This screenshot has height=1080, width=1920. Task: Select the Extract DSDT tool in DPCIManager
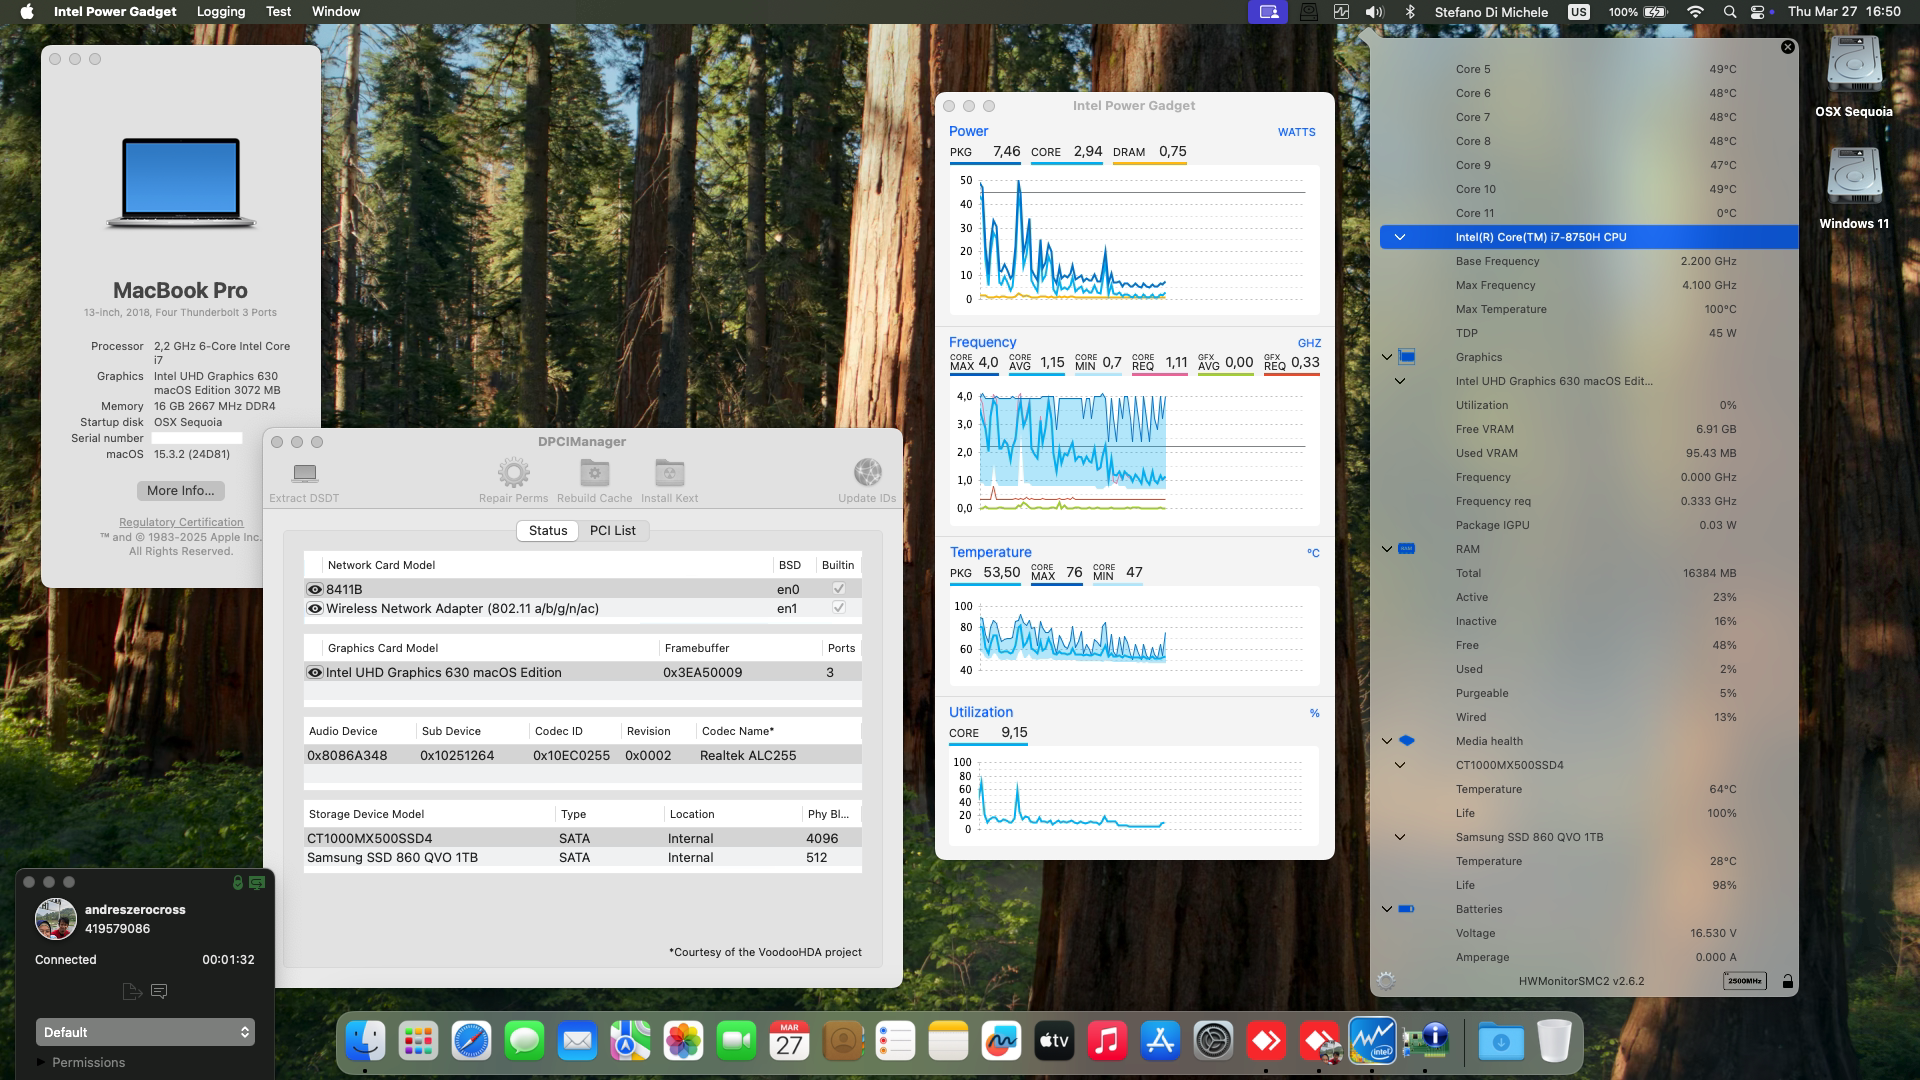[x=304, y=475]
